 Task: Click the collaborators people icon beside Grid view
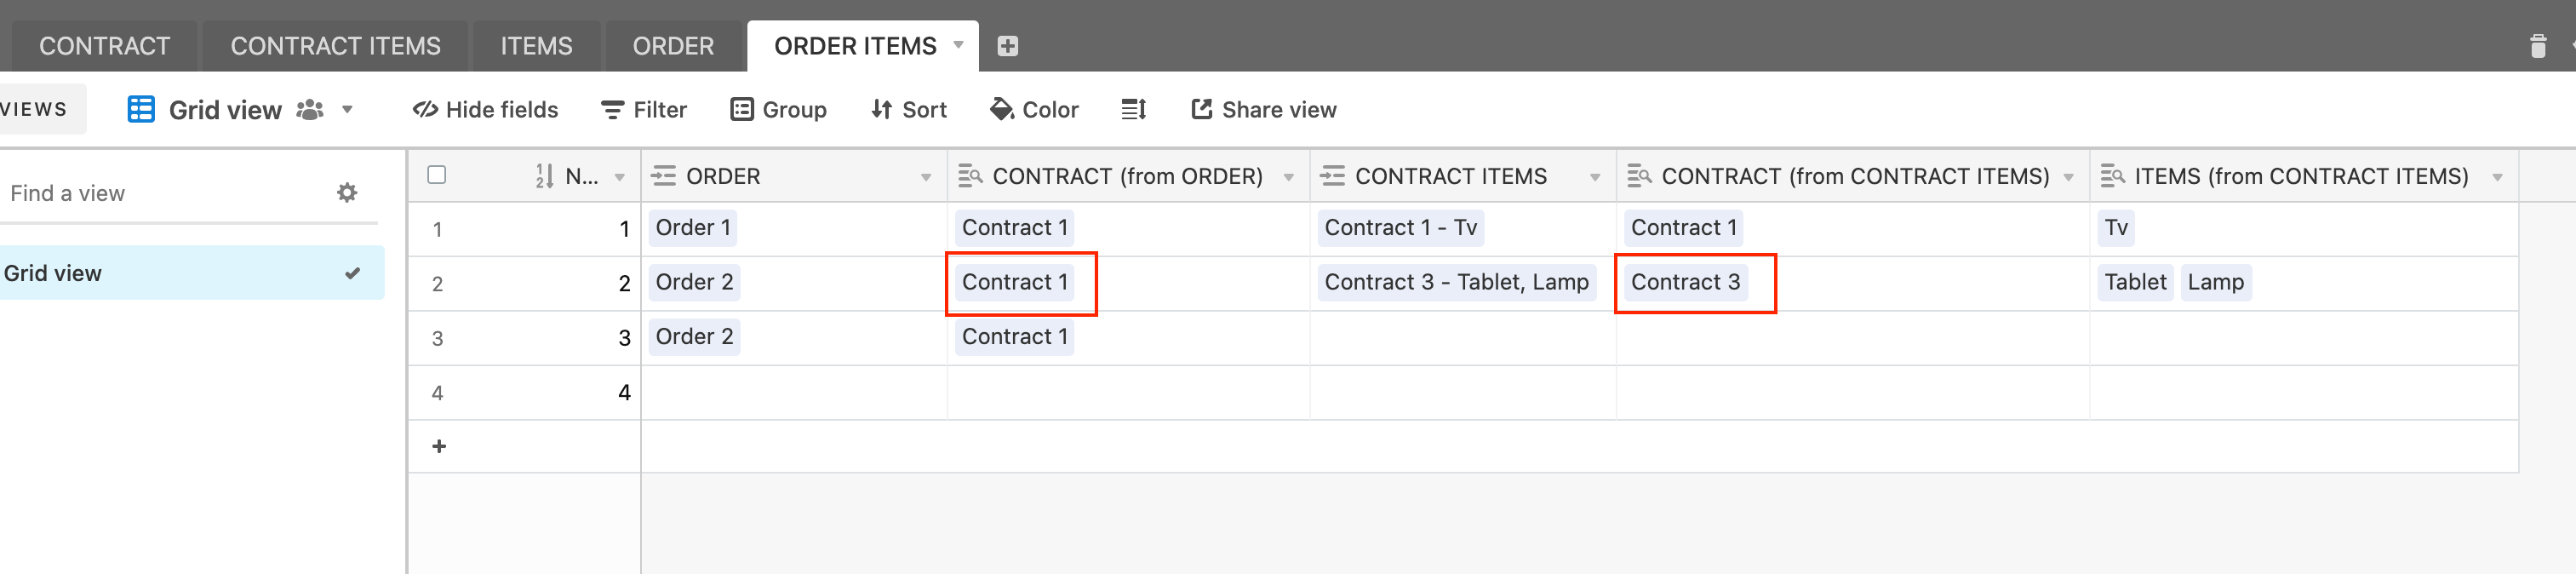310,110
